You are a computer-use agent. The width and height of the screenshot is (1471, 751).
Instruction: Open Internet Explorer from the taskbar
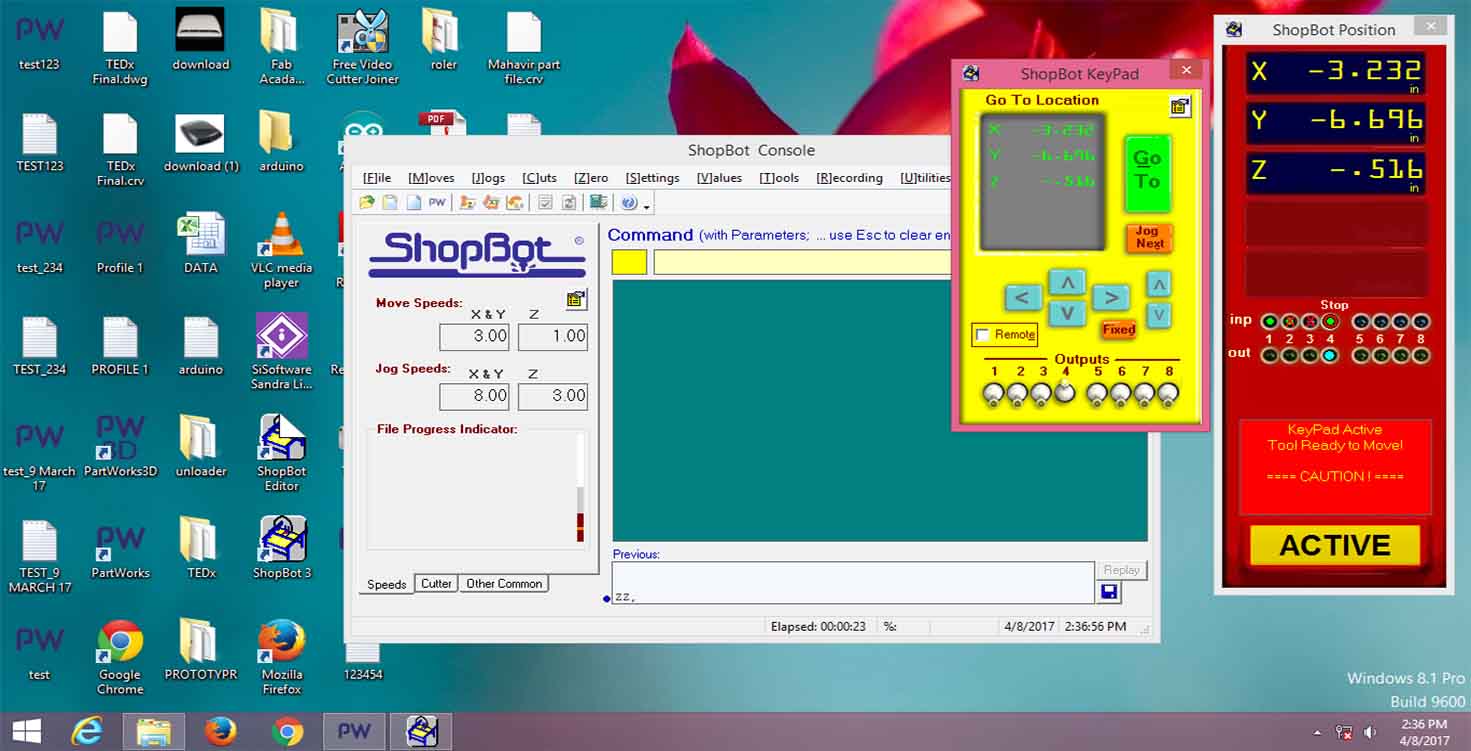tap(87, 731)
